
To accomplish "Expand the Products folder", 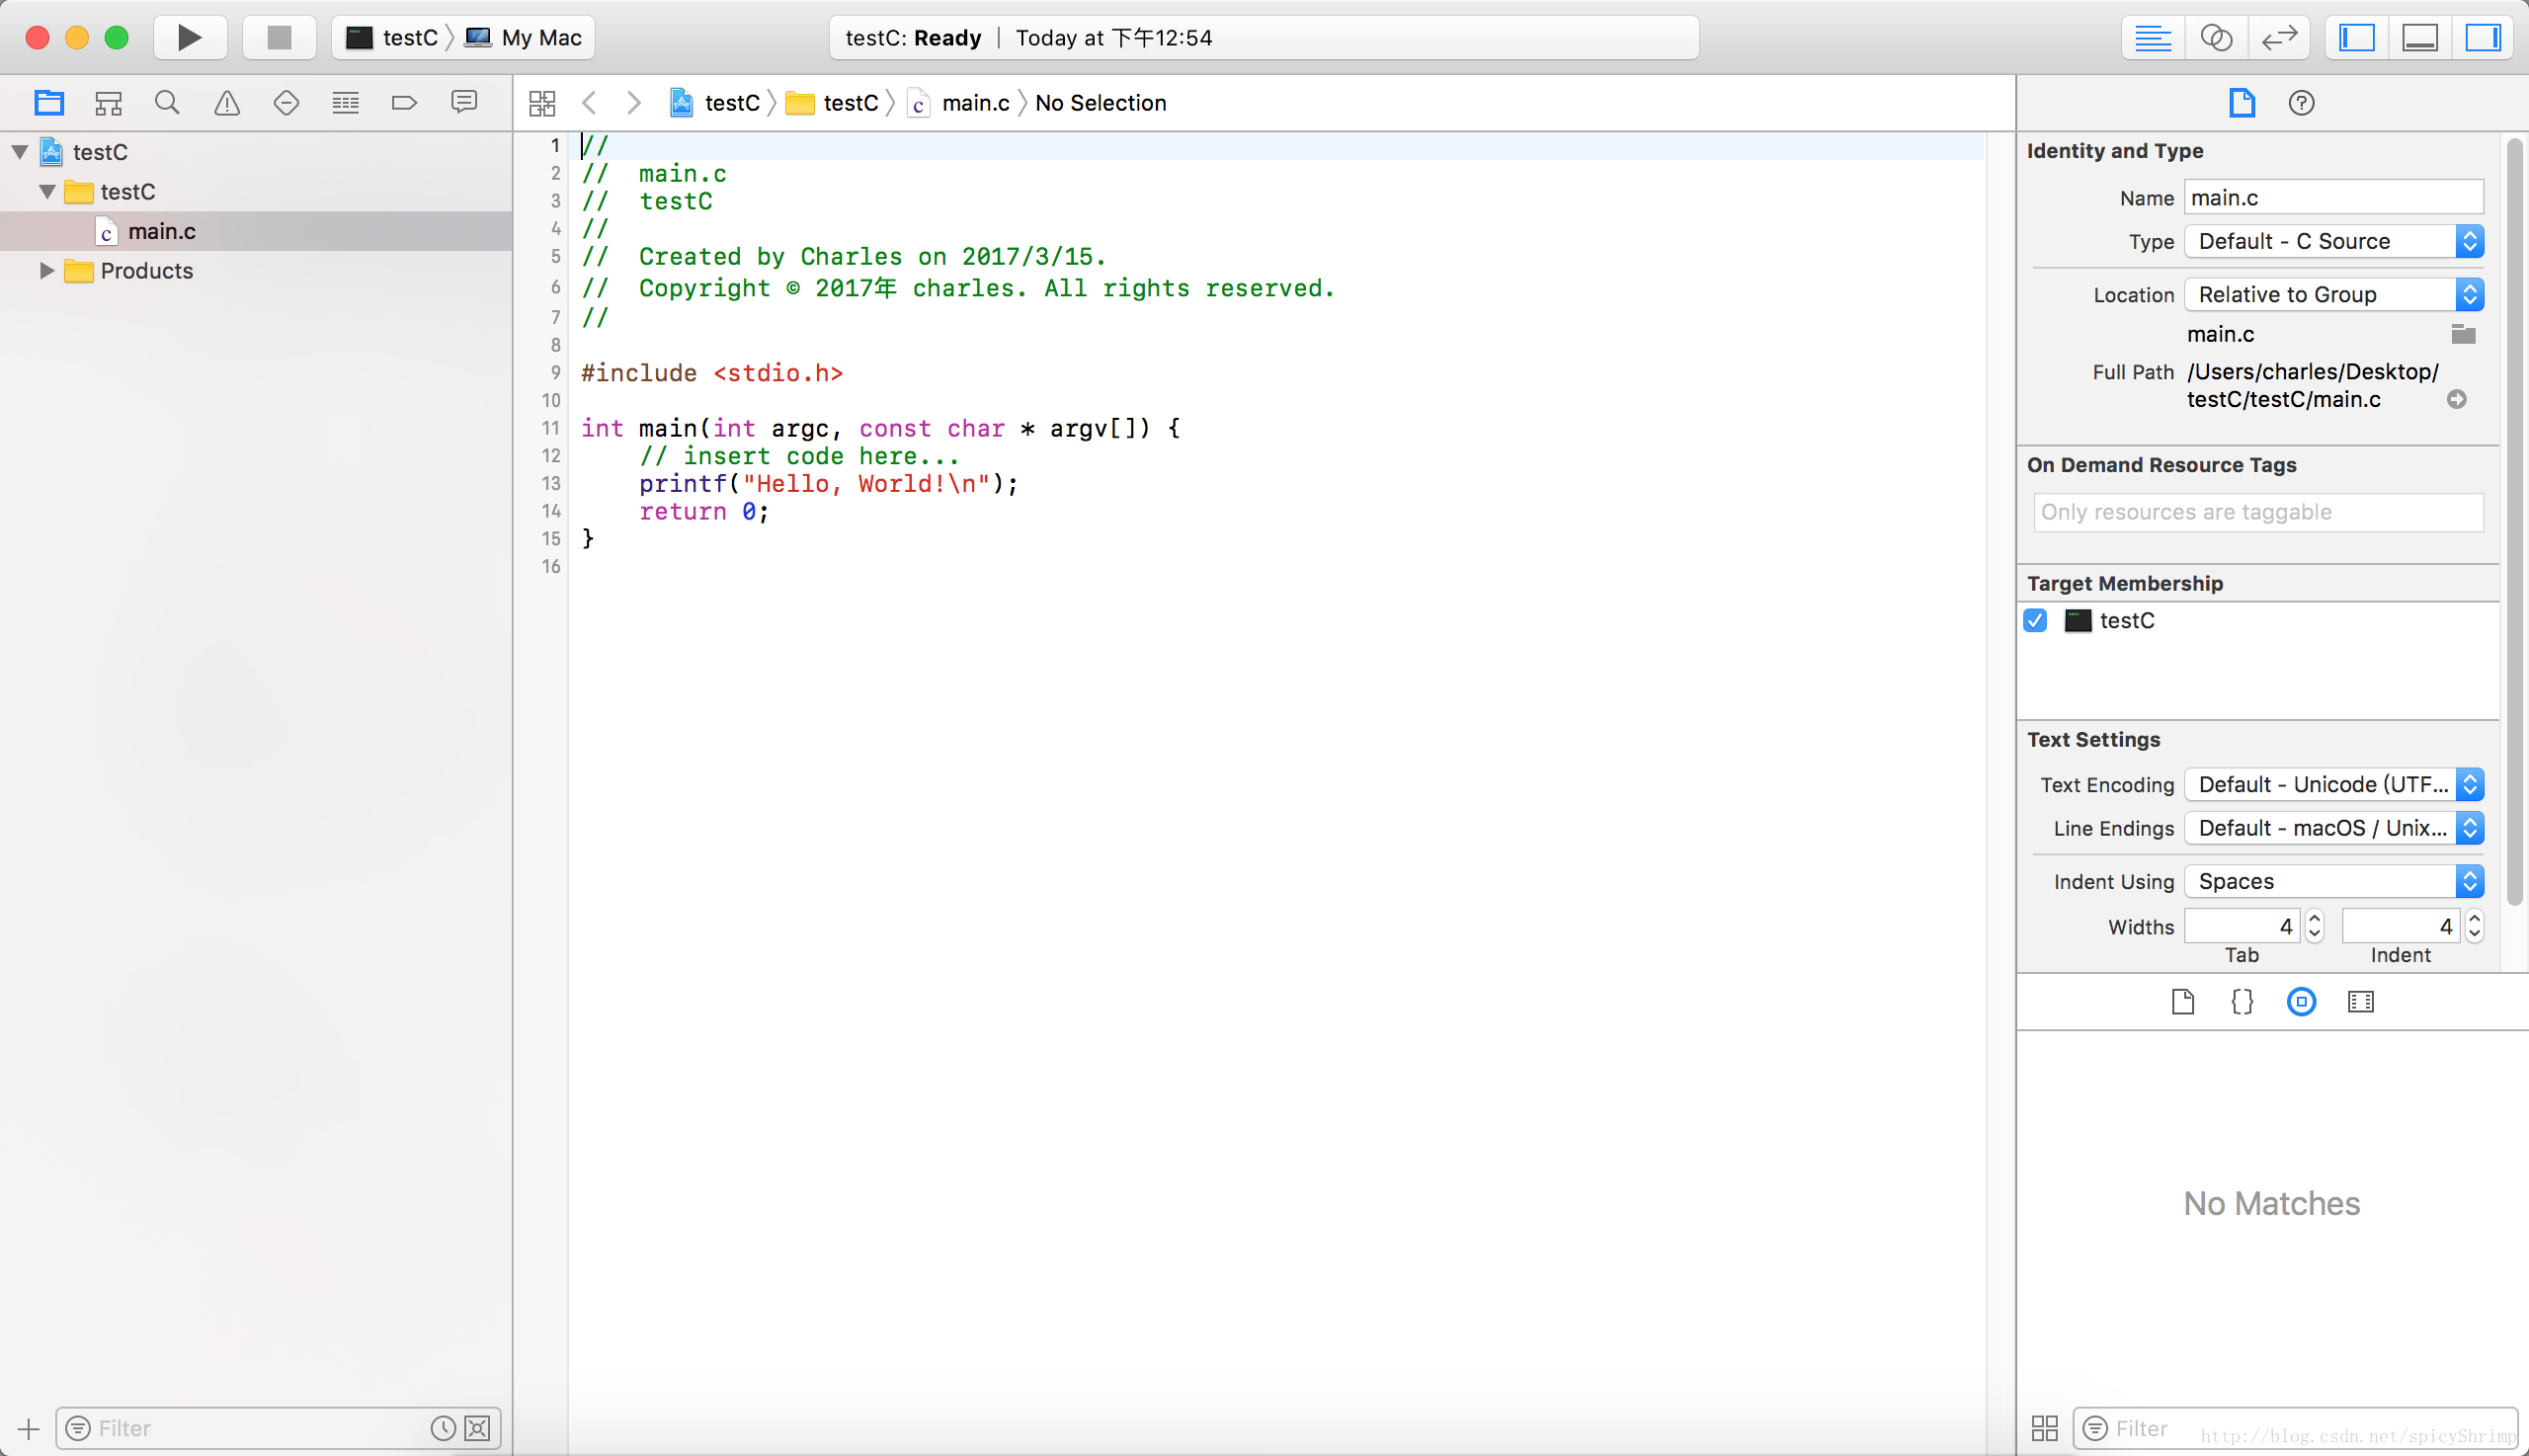I will (46, 271).
